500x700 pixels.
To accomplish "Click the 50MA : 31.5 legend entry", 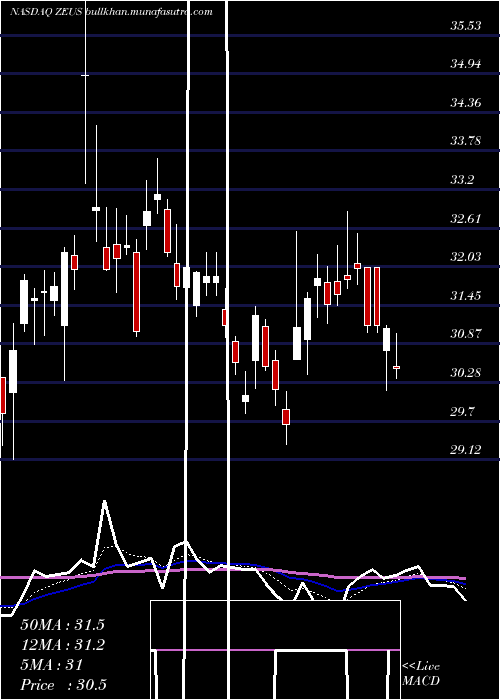I will point(62,625).
